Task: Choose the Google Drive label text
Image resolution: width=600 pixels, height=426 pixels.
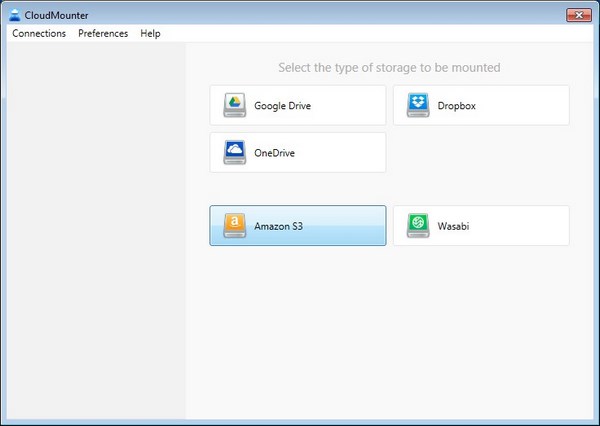Action: tap(282, 106)
